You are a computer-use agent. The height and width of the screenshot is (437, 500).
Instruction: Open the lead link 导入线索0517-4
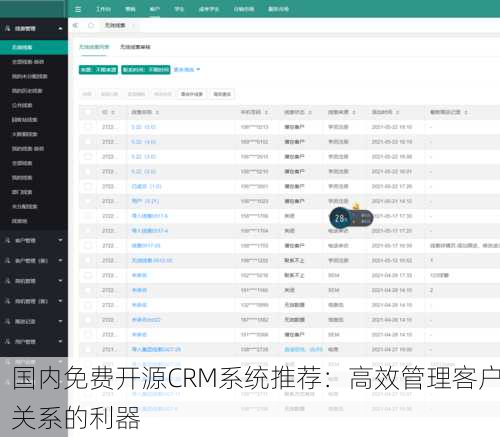pos(149,231)
